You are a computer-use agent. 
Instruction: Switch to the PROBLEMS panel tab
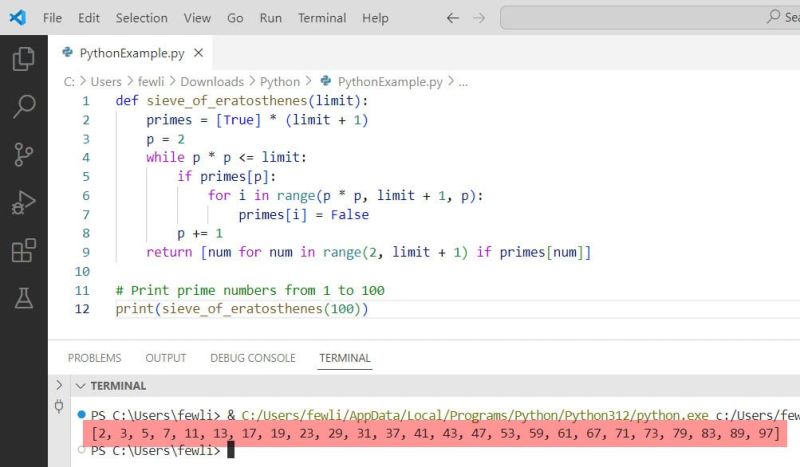[94, 358]
